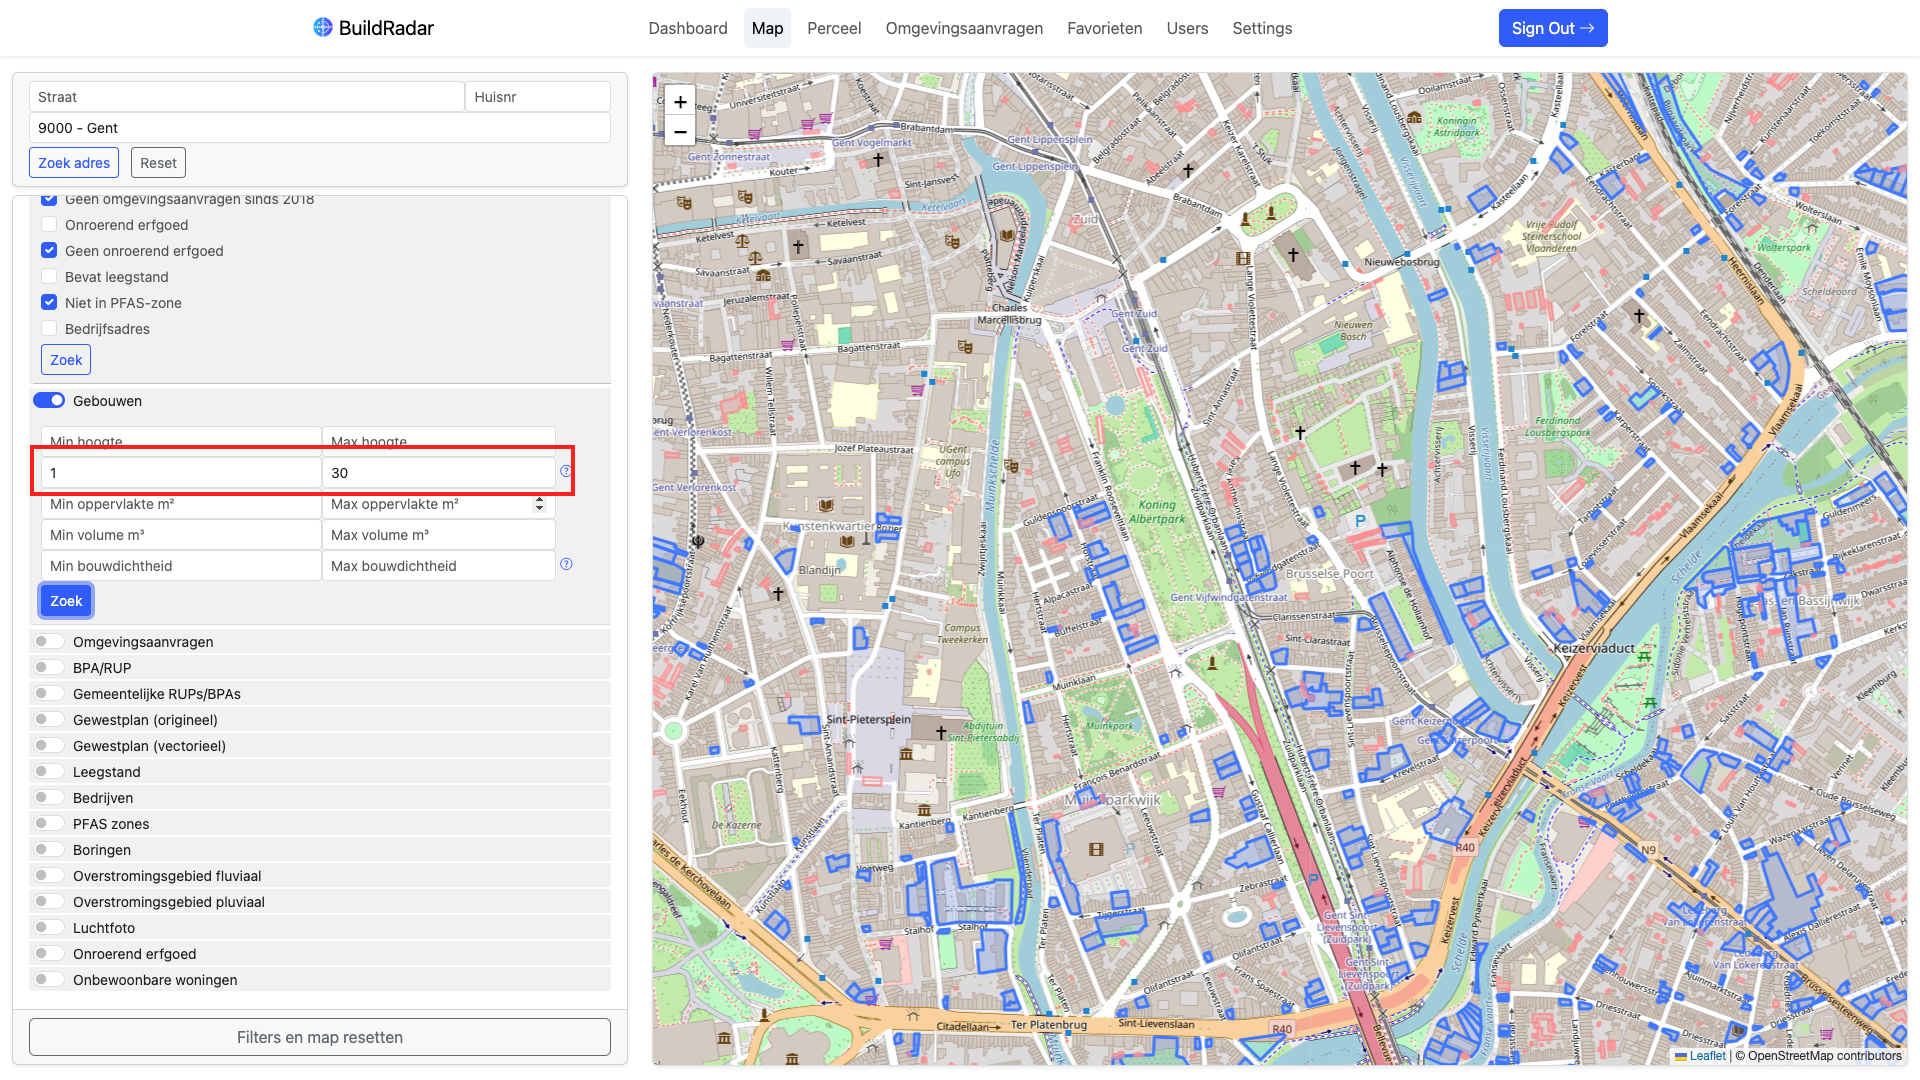Screen dimensions: 1920x1080
Task: Enable the Luchtfoto layer toggle
Action: coord(49,928)
